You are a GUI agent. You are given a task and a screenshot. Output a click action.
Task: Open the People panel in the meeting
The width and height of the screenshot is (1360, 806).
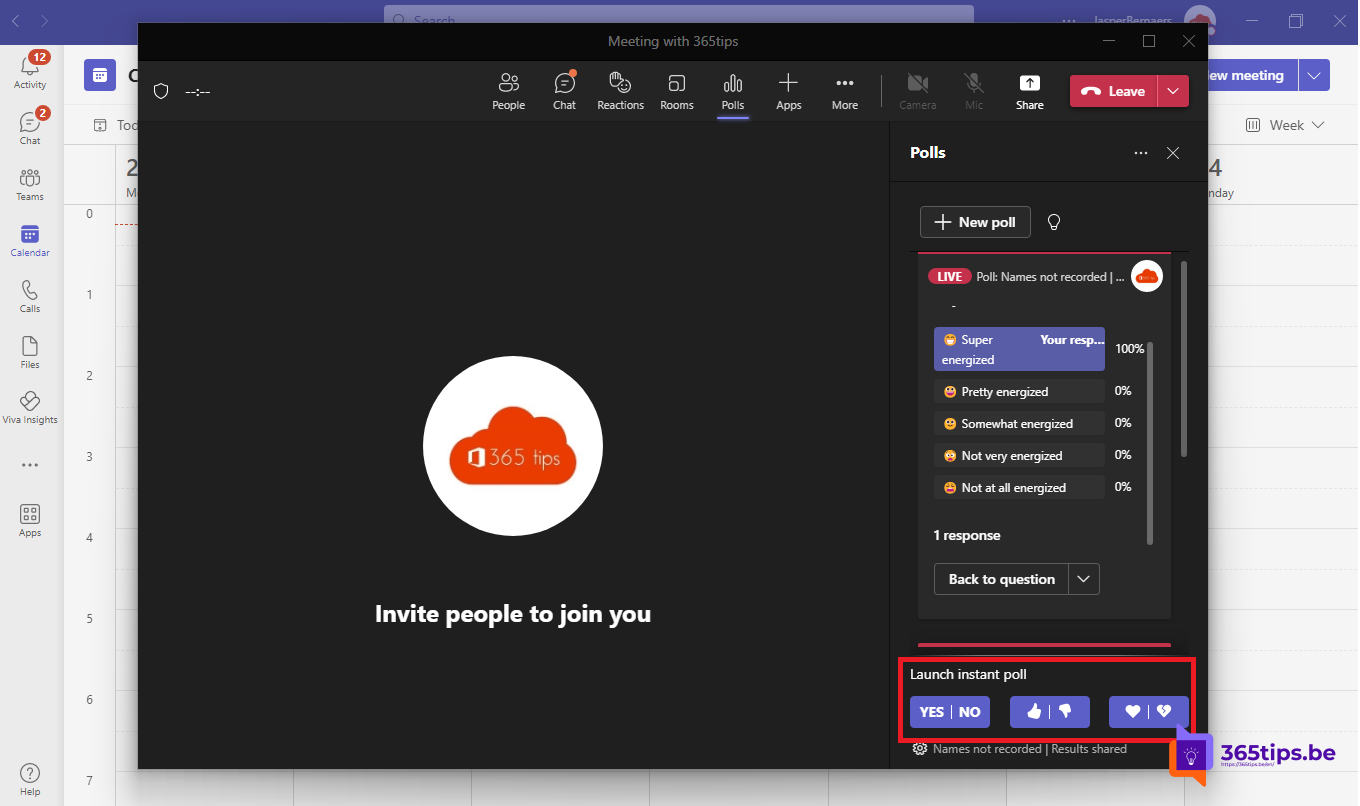pyautogui.click(x=508, y=91)
